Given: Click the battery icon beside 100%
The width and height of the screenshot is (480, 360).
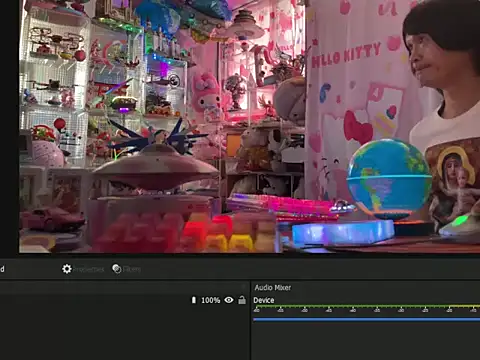Looking at the screenshot, I should tap(194, 300).
